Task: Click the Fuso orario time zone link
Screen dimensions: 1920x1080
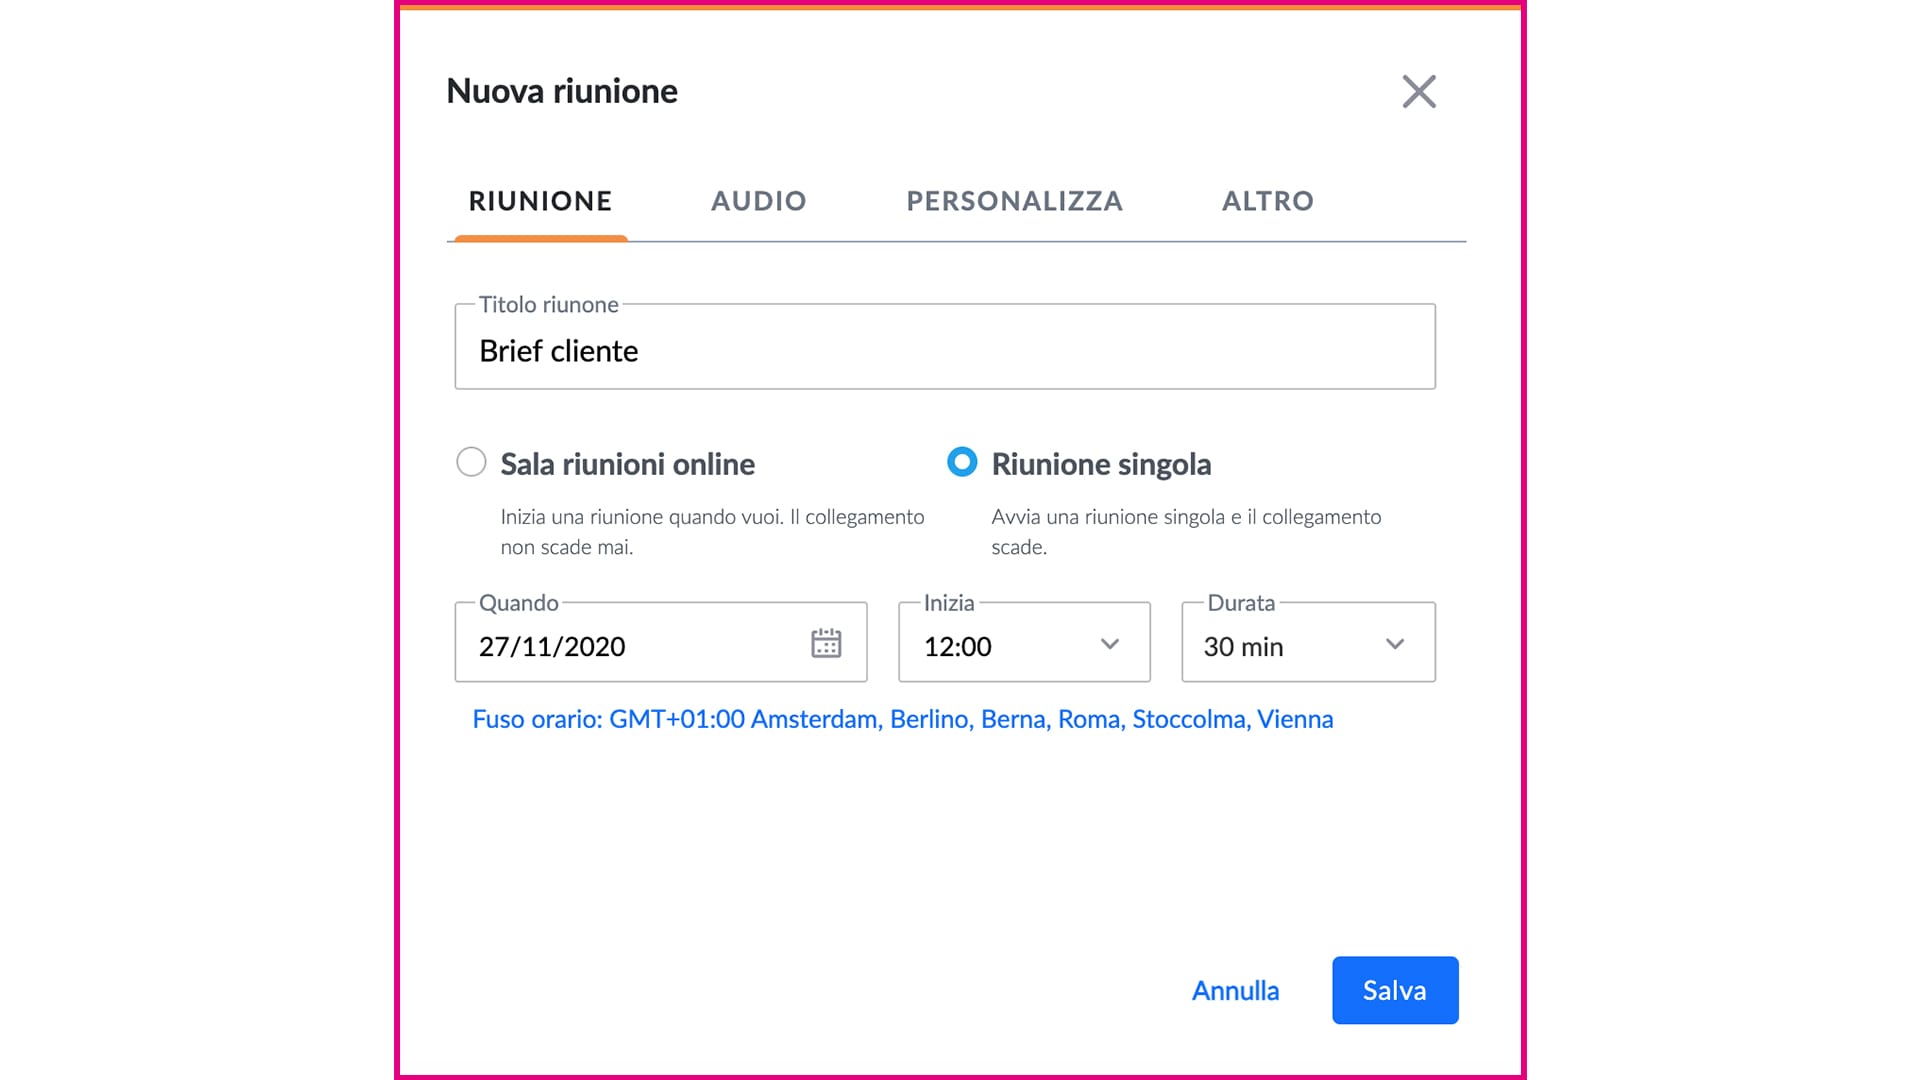Action: [902, 719]
